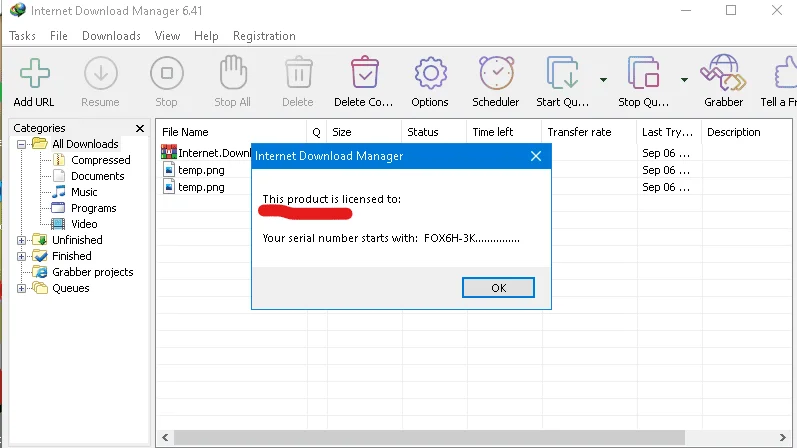This screenshot has width=797, height=448.
Task: Sort by the File Name column header
Action: [x=231, y=132]
